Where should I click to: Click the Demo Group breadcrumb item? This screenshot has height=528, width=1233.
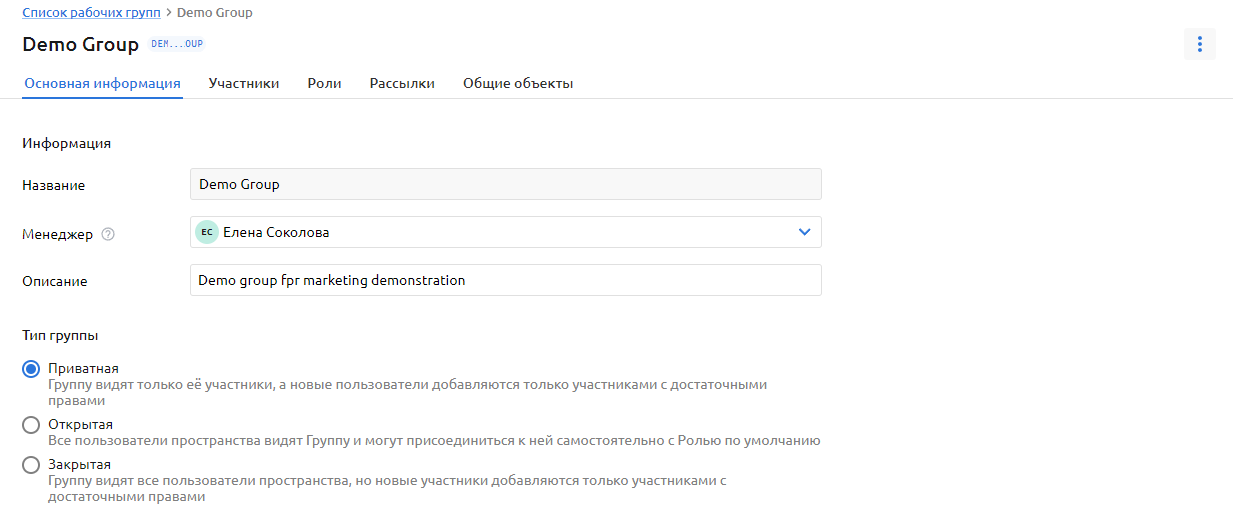pyautogui.click(x=215, y=13)
